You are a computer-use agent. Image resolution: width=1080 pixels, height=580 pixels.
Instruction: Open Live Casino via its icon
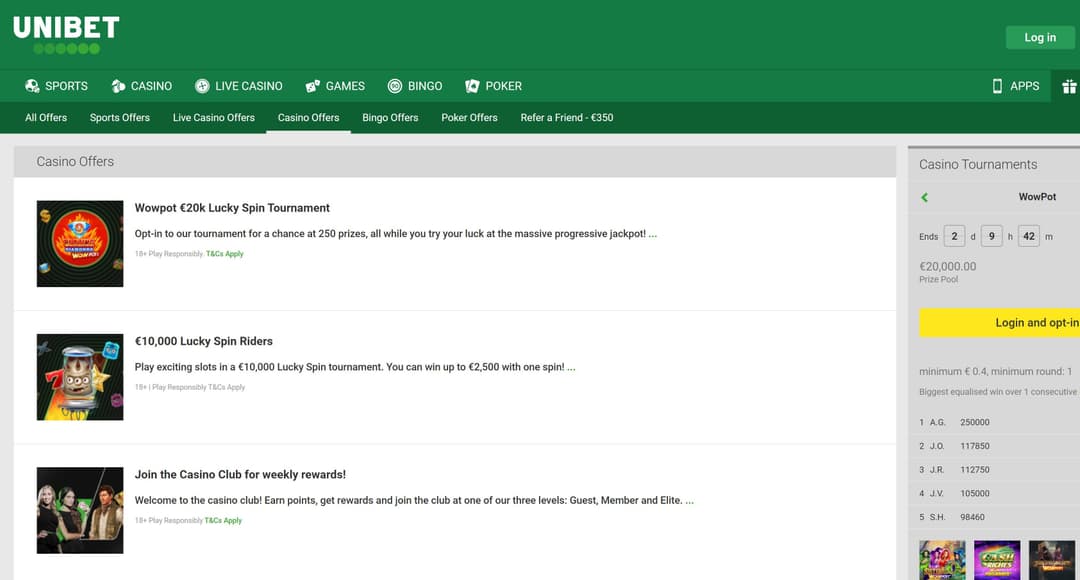(202, 86)
